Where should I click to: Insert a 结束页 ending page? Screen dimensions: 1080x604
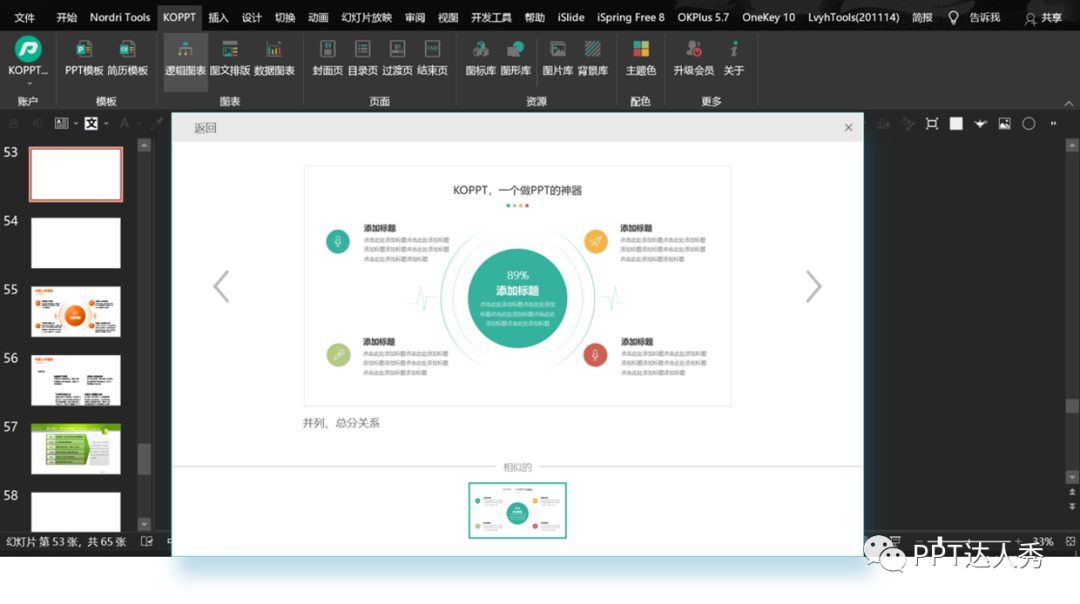tap(433, 57)
